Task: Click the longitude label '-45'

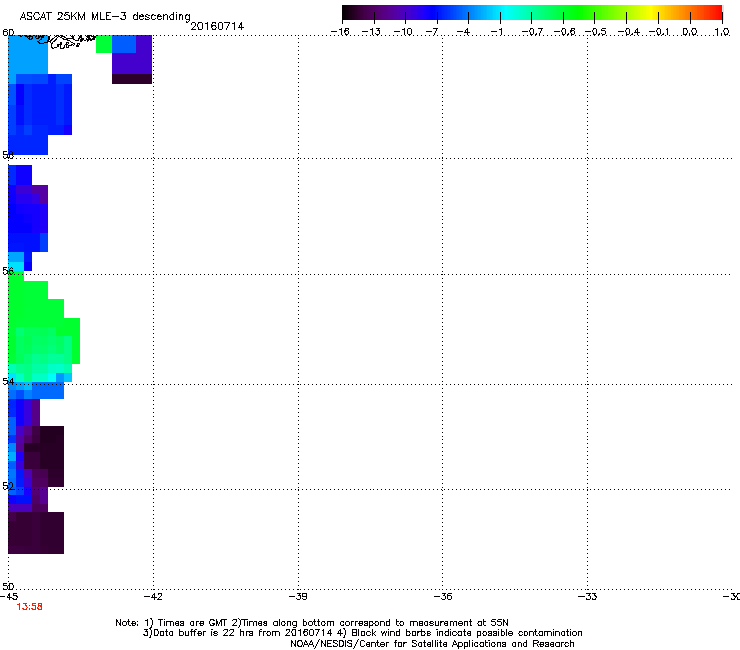Action: pyautogui.click(x=9, y=597)
